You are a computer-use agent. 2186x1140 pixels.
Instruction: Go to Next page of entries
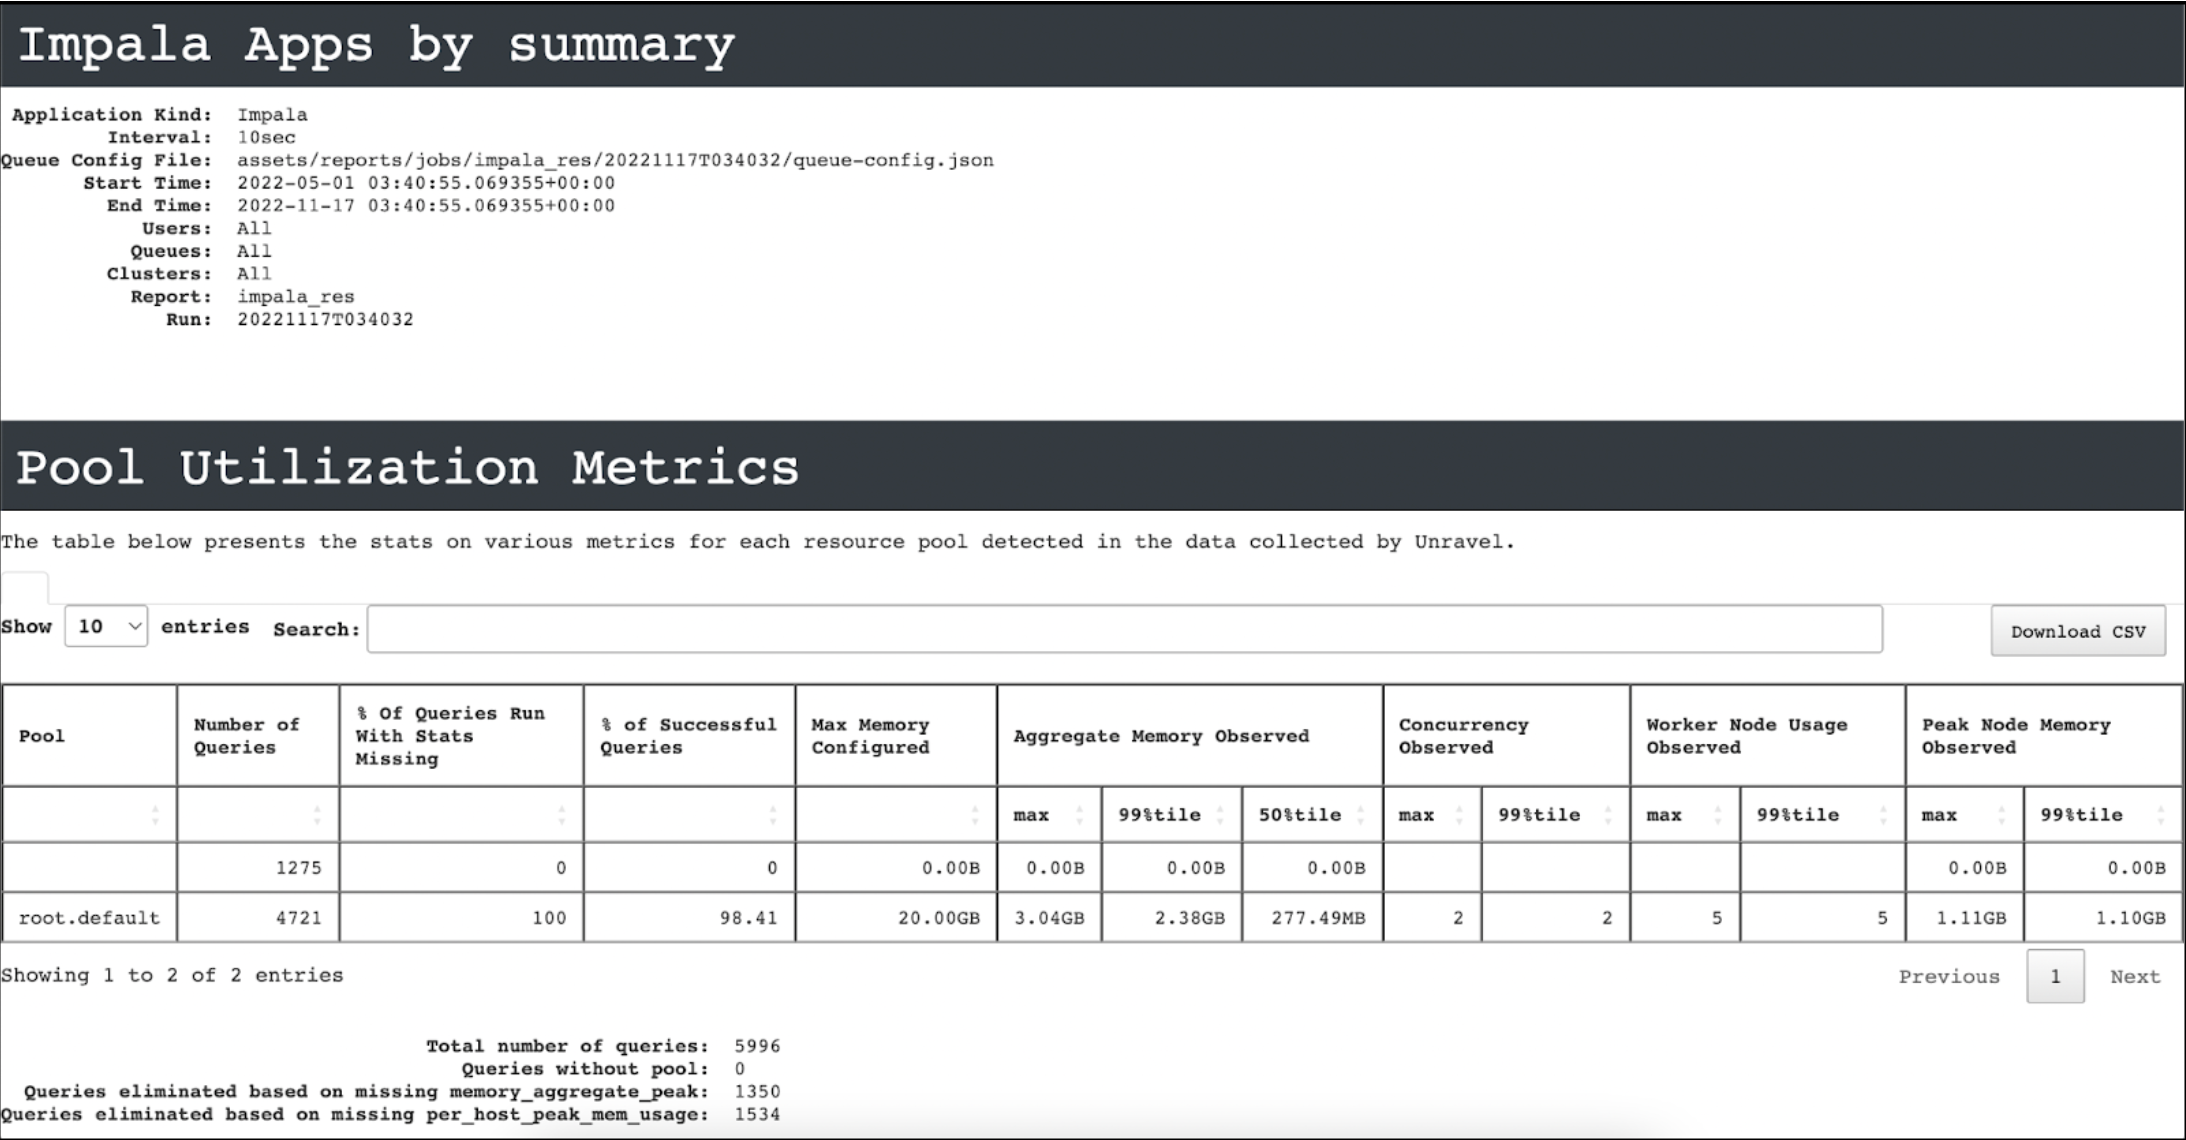coord(2135,976)
